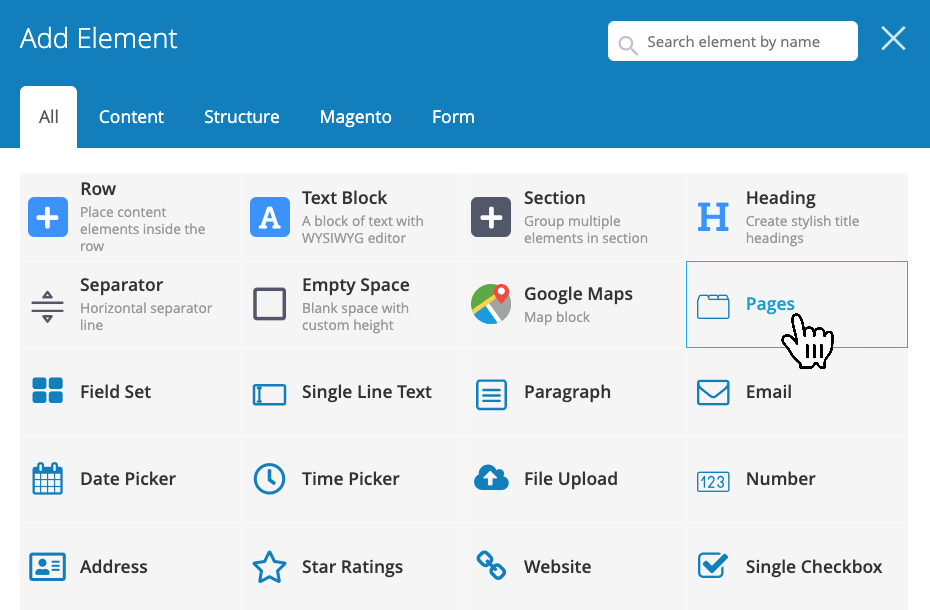Choose the Heading H icon

(713, 217)
